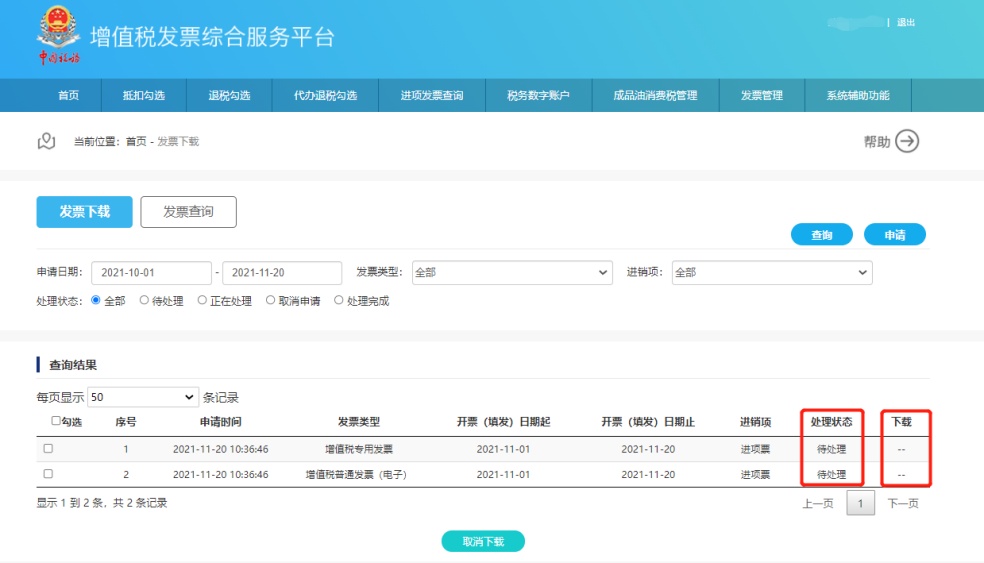Click the 取消下载 button
Image resolution: width=984 pixels, height=563 pixels.
coord(483,541)
